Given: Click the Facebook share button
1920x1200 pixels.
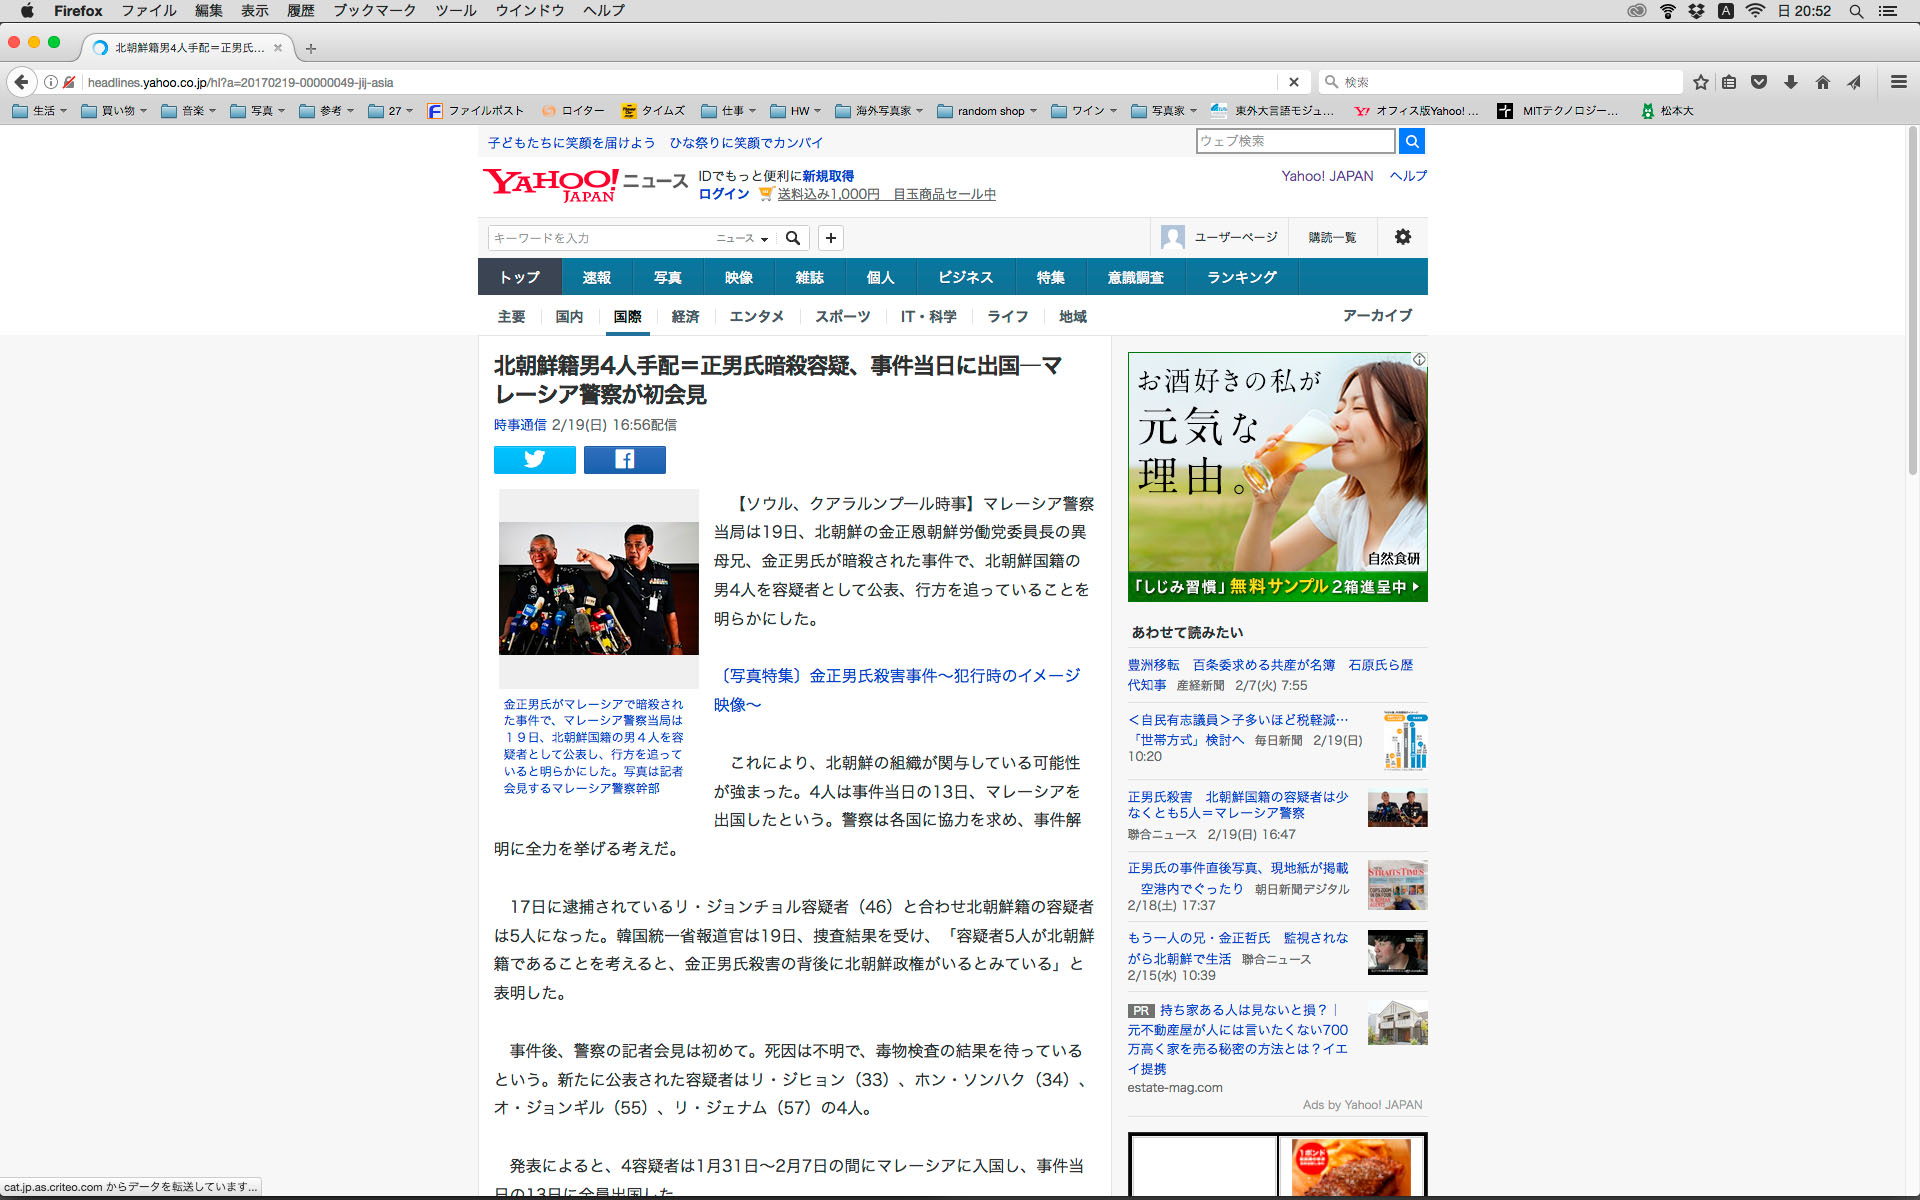Looking at the screenshot, I should coord(624,459).
